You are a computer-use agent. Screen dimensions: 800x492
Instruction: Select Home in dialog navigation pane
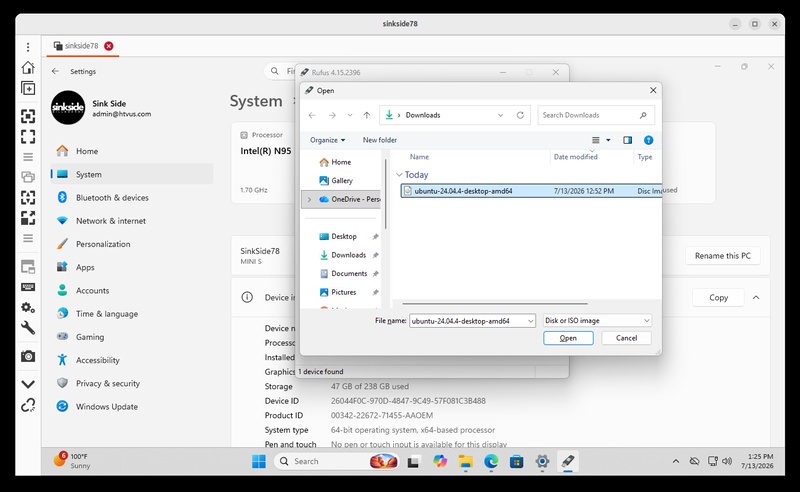tap(341, 162)
